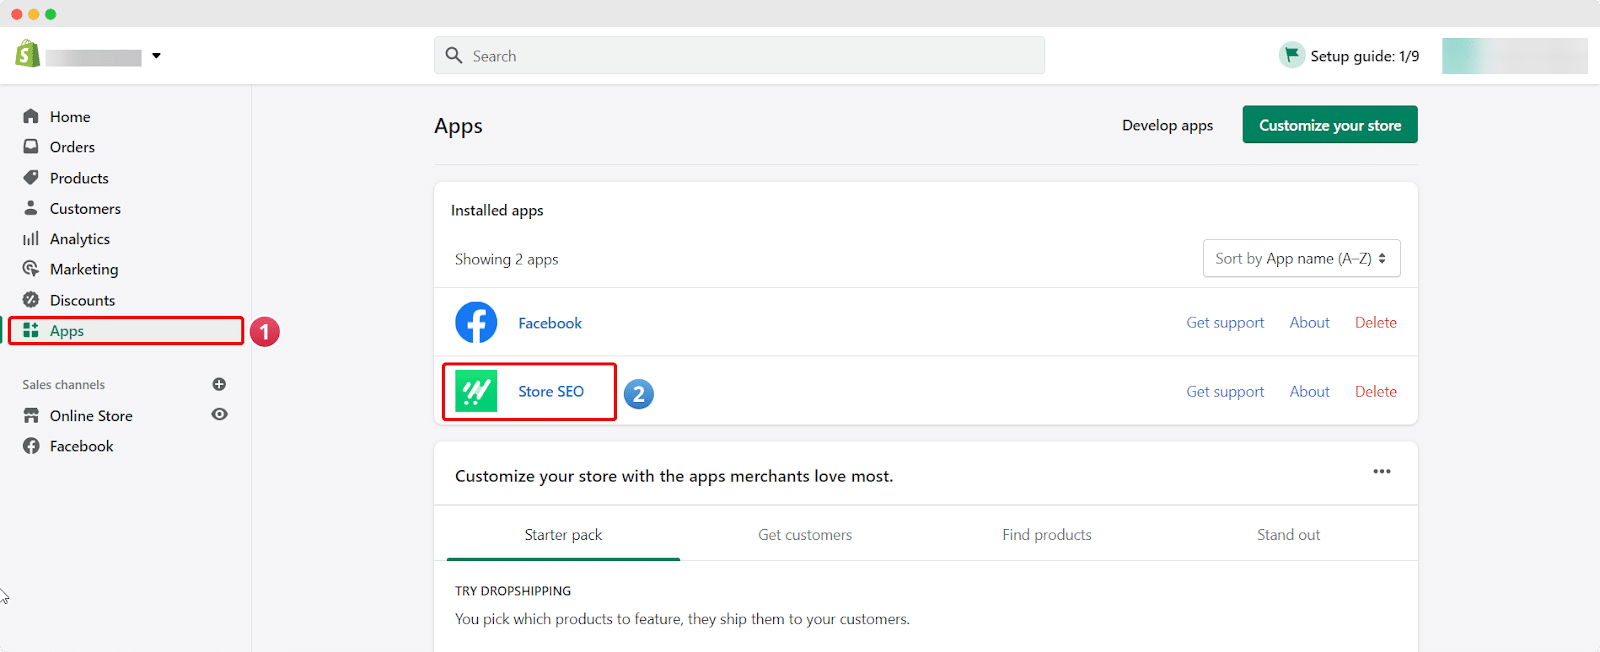This screenshot has height=652, width=1600.
Task: Open Customers in the sidebar
Action: (85, 209)
